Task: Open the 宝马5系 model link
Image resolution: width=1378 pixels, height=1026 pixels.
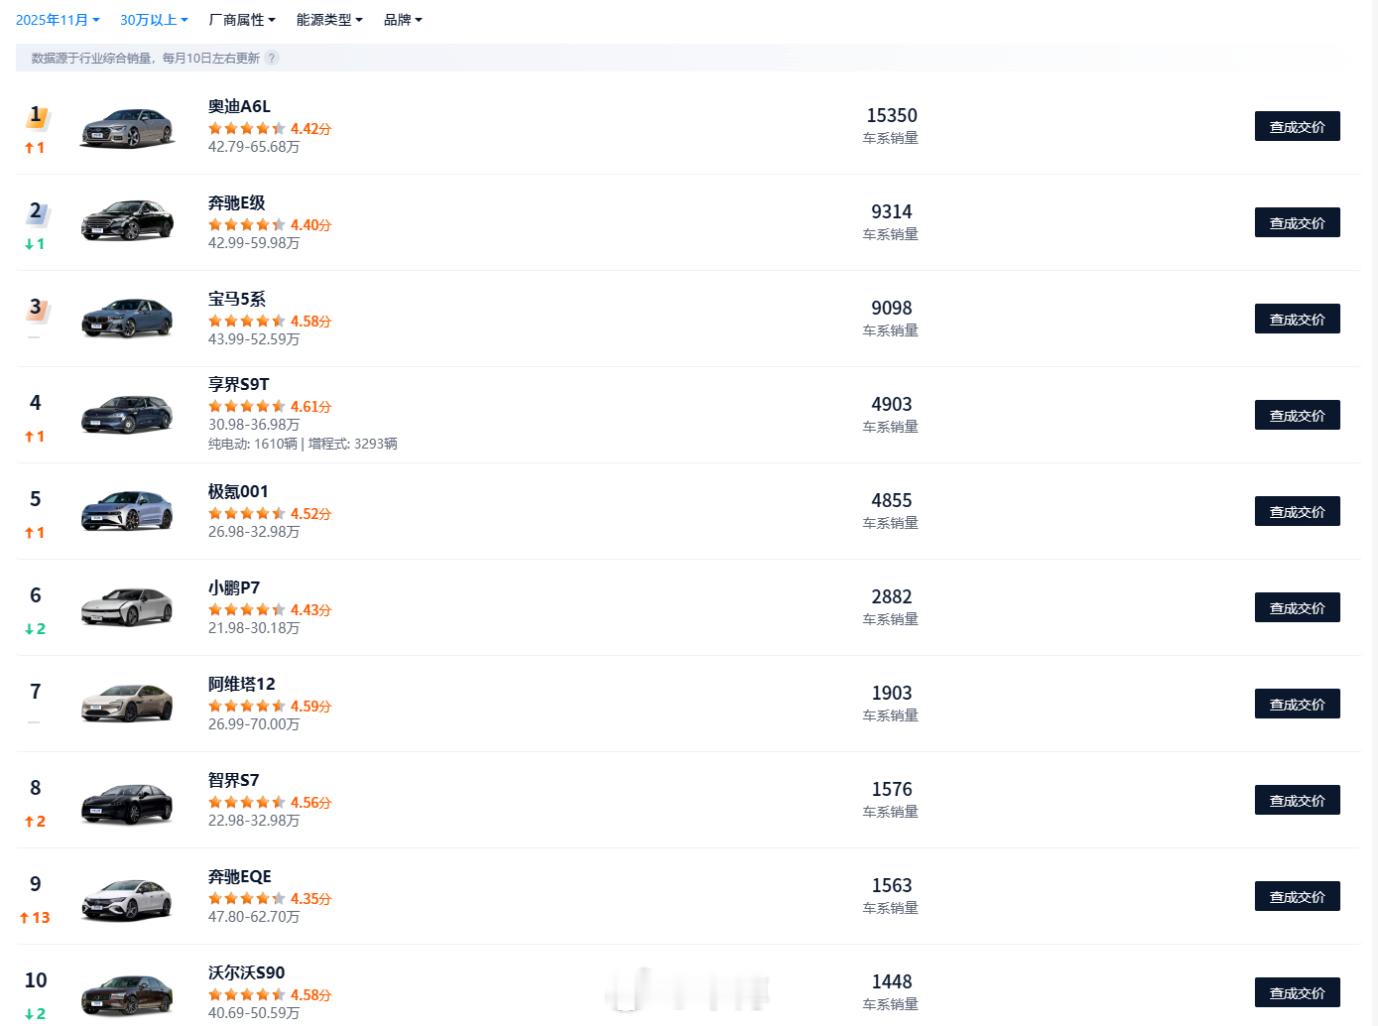Action: point(237,299)
